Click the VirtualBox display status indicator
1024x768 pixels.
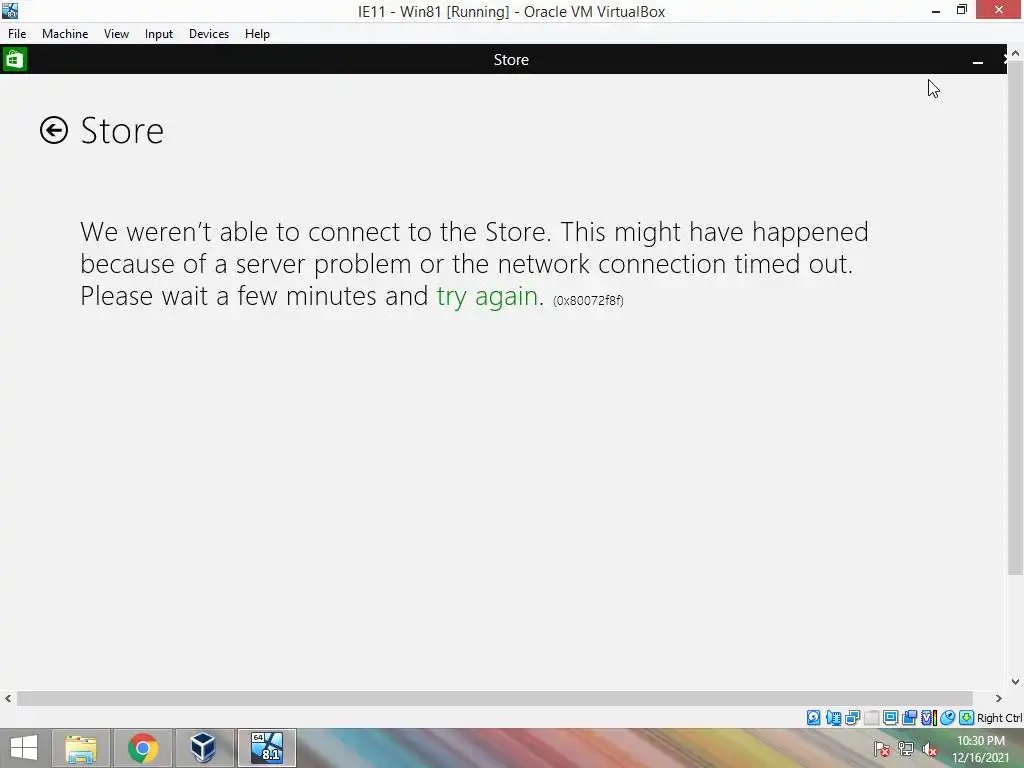pyautogui.click(x=890, y=718)
